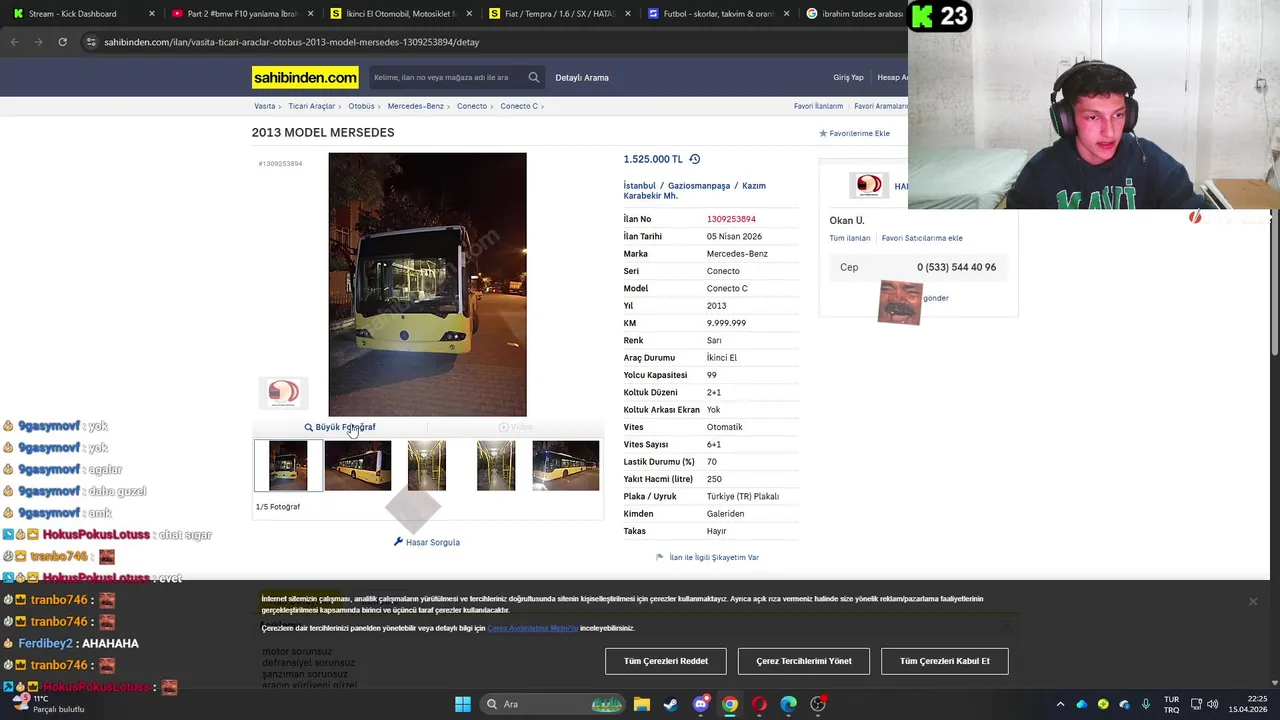Click the sahibinden.com logo

[305, 77]
